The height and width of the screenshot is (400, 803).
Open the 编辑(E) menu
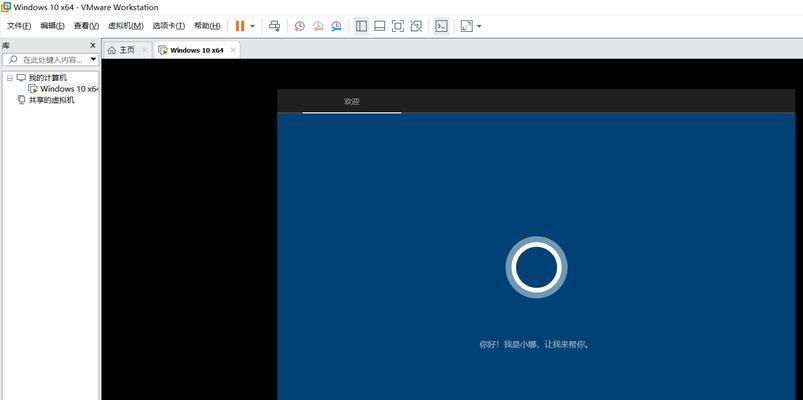52,26
